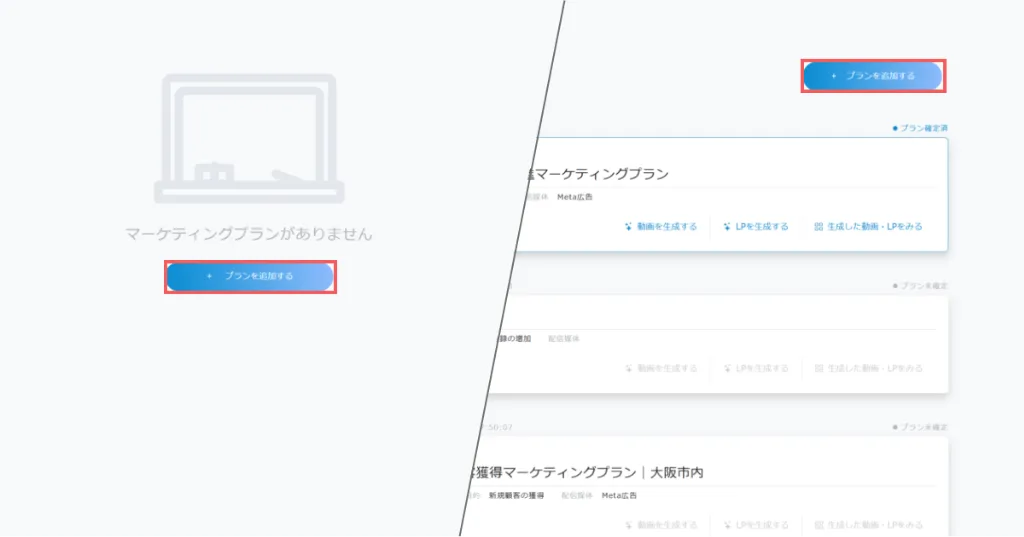
Task: Click the sparkle icon beside LPを生成する on the middle card
Action: click(727, 368)
